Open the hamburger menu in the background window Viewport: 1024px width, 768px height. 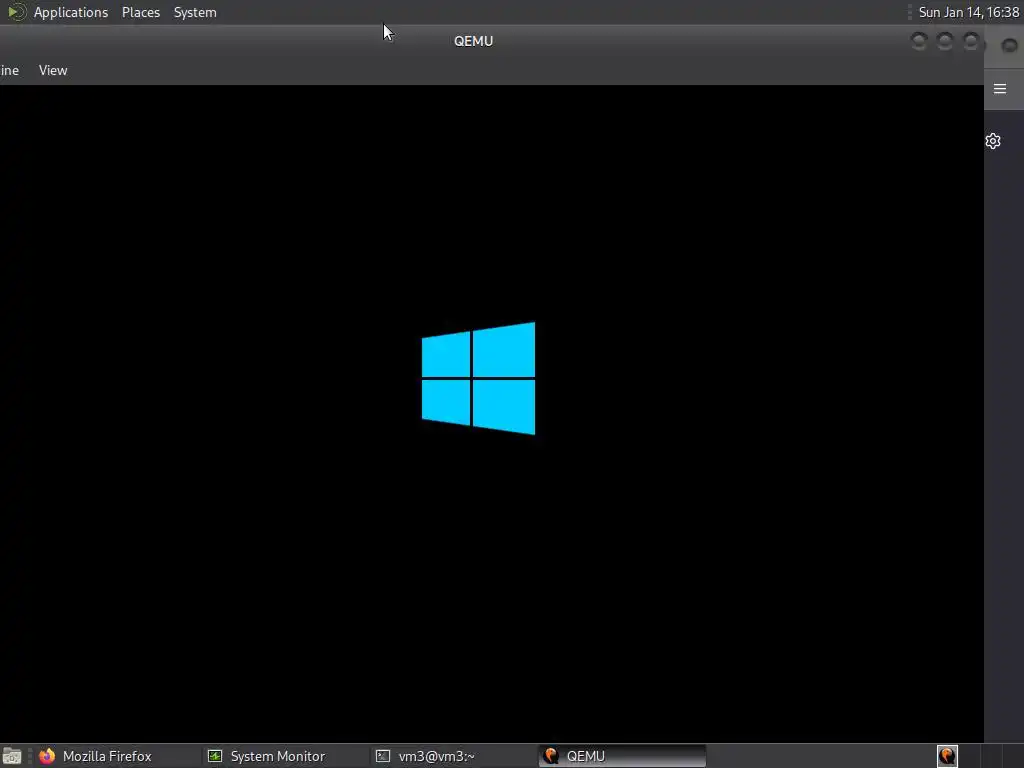(1000, 89)
